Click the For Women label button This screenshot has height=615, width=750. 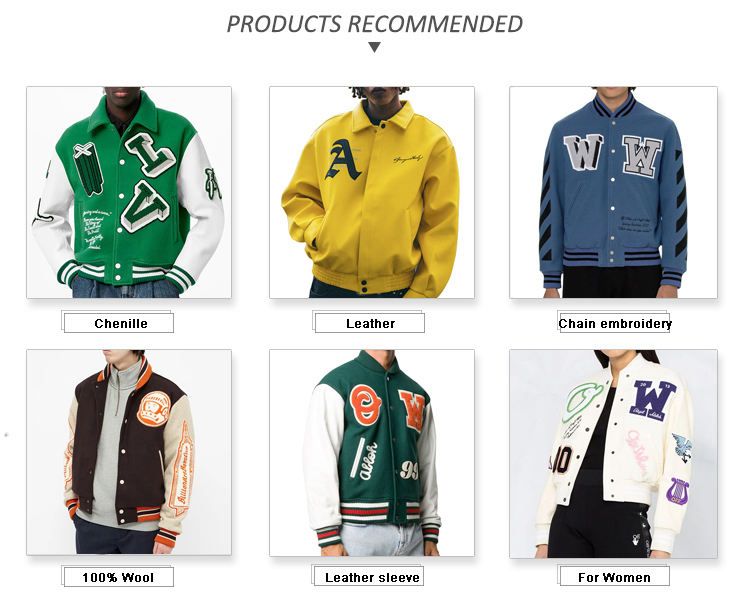[x=615, y=576]
